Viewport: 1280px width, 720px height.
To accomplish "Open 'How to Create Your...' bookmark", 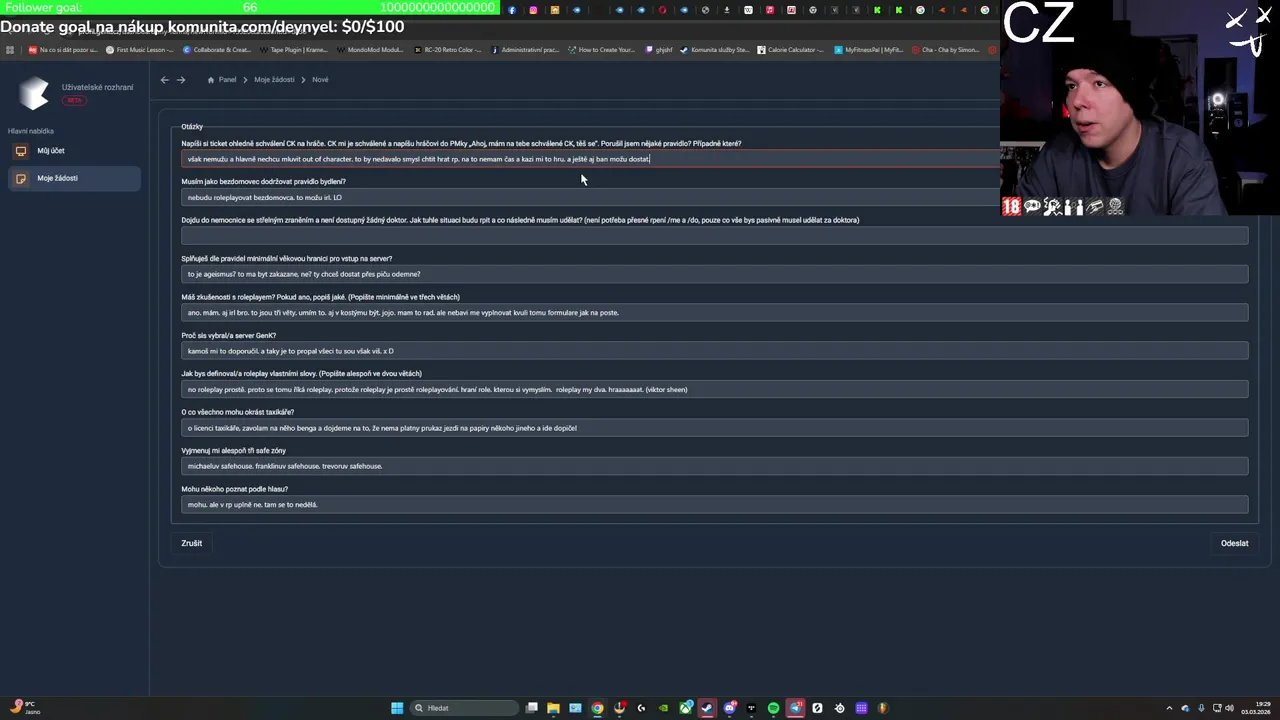I will coord(601,50).
